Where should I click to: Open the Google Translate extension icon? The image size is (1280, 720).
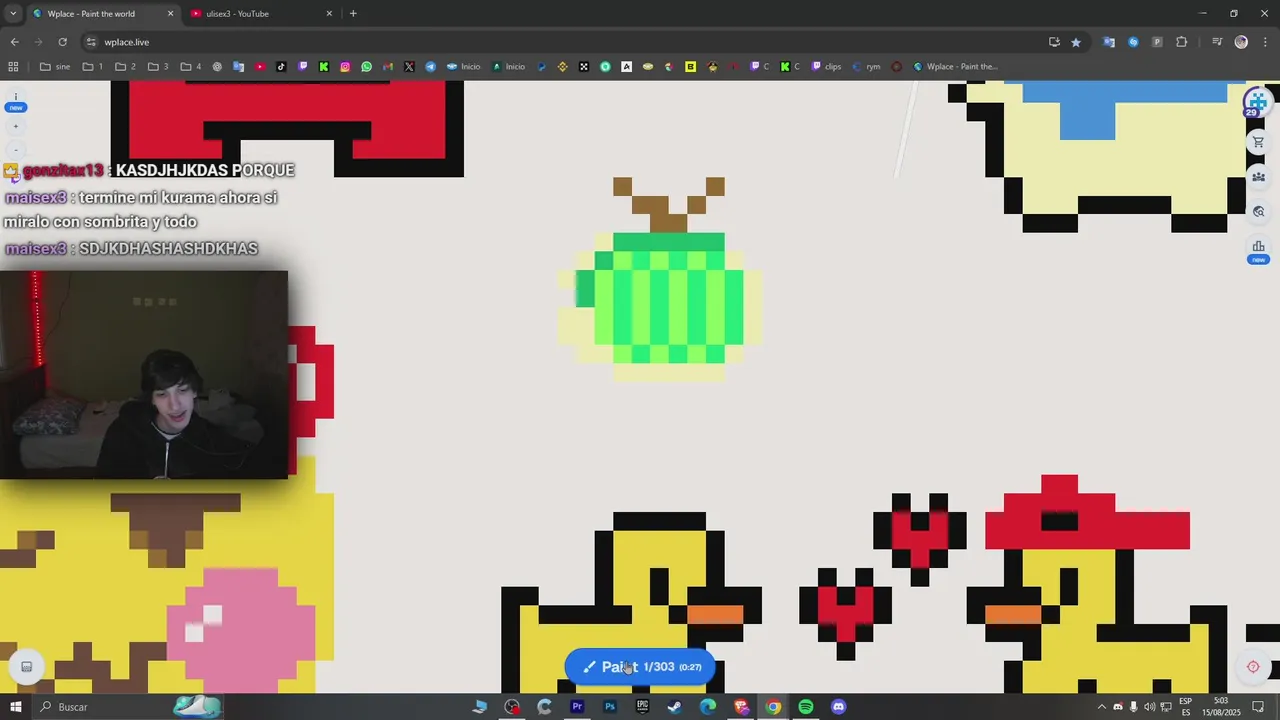click(1109, 42)
